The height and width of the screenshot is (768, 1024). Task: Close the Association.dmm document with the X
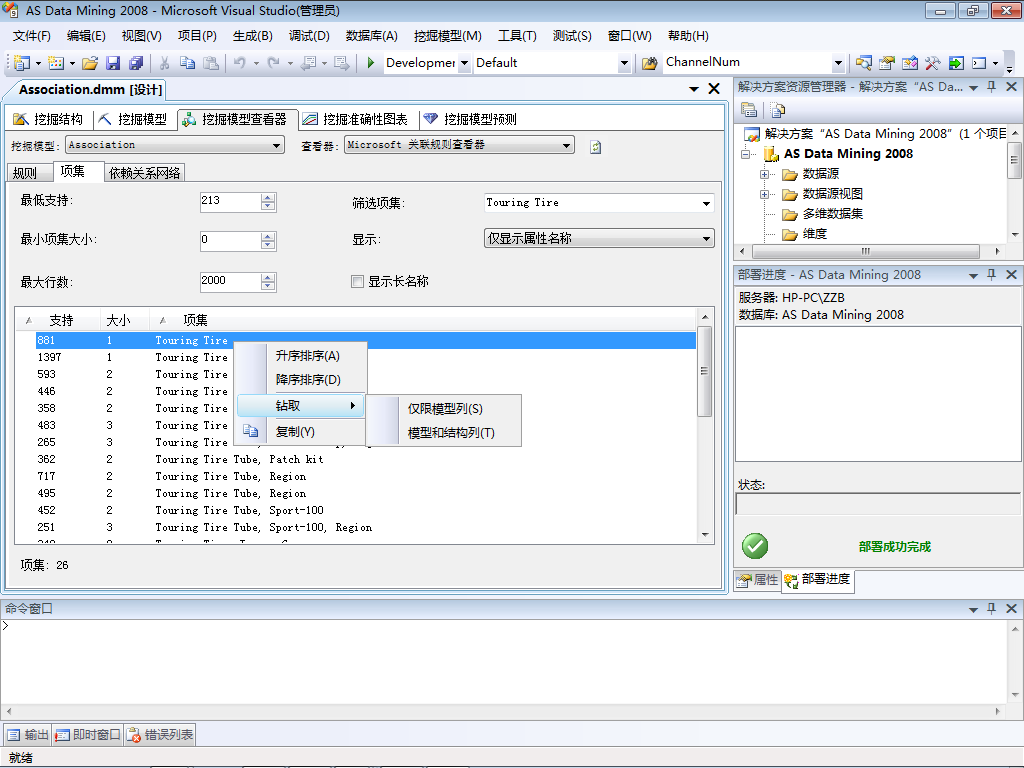pyautogui.click(x=714, y=89)
